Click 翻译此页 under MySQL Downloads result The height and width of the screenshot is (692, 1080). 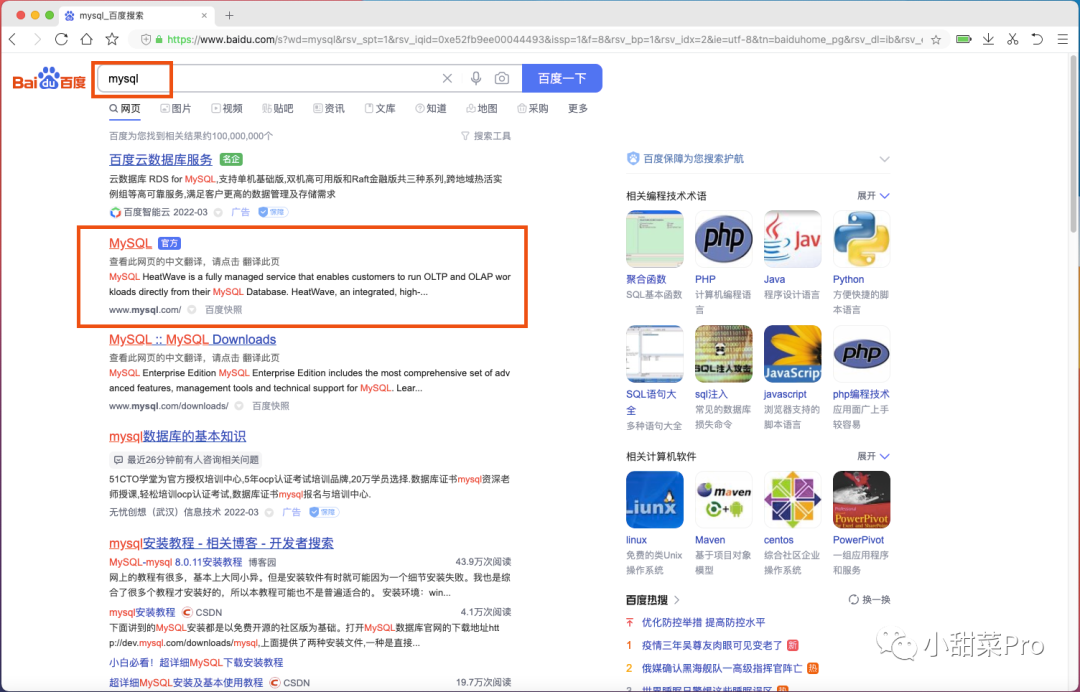(261, 357)
